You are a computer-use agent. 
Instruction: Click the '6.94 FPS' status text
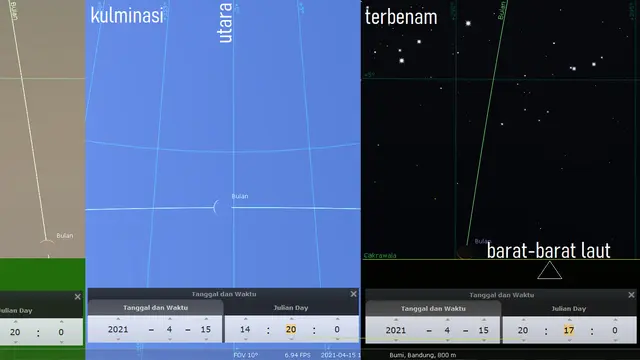[297, 355]
